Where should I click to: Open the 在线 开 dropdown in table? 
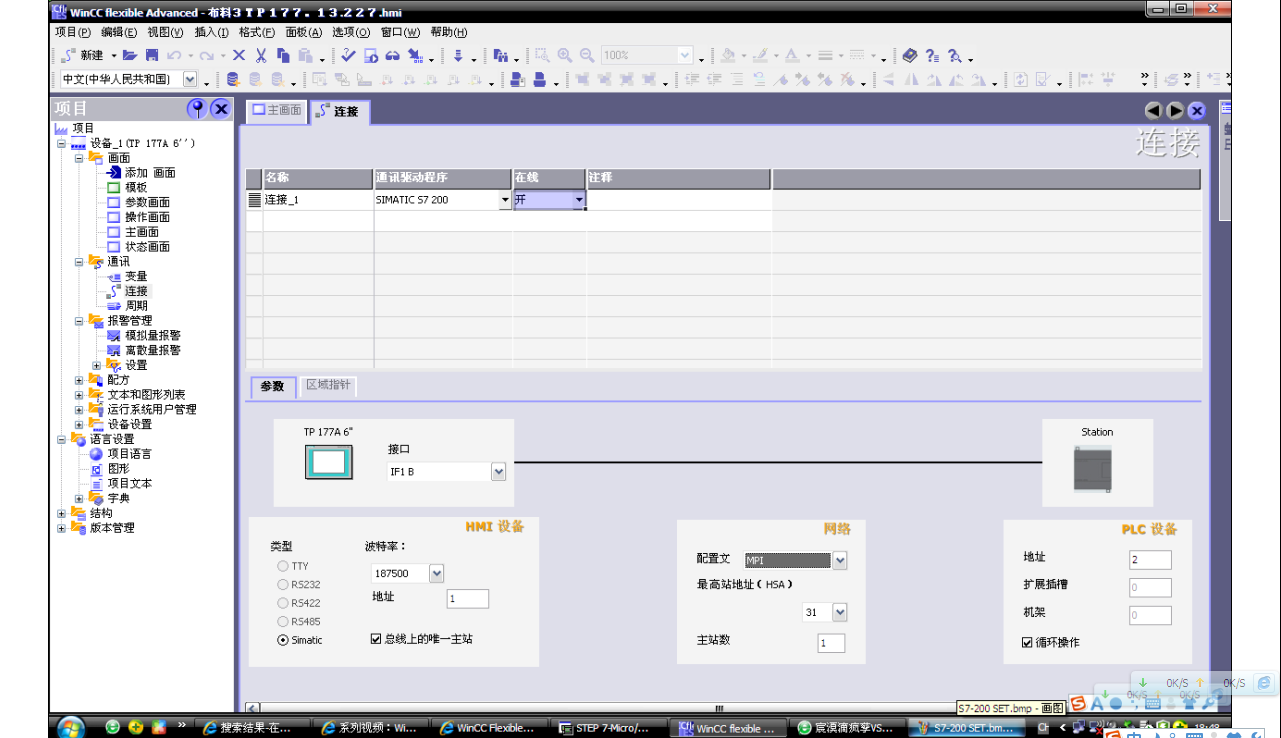pyautogui.click(x=579, y=200)
